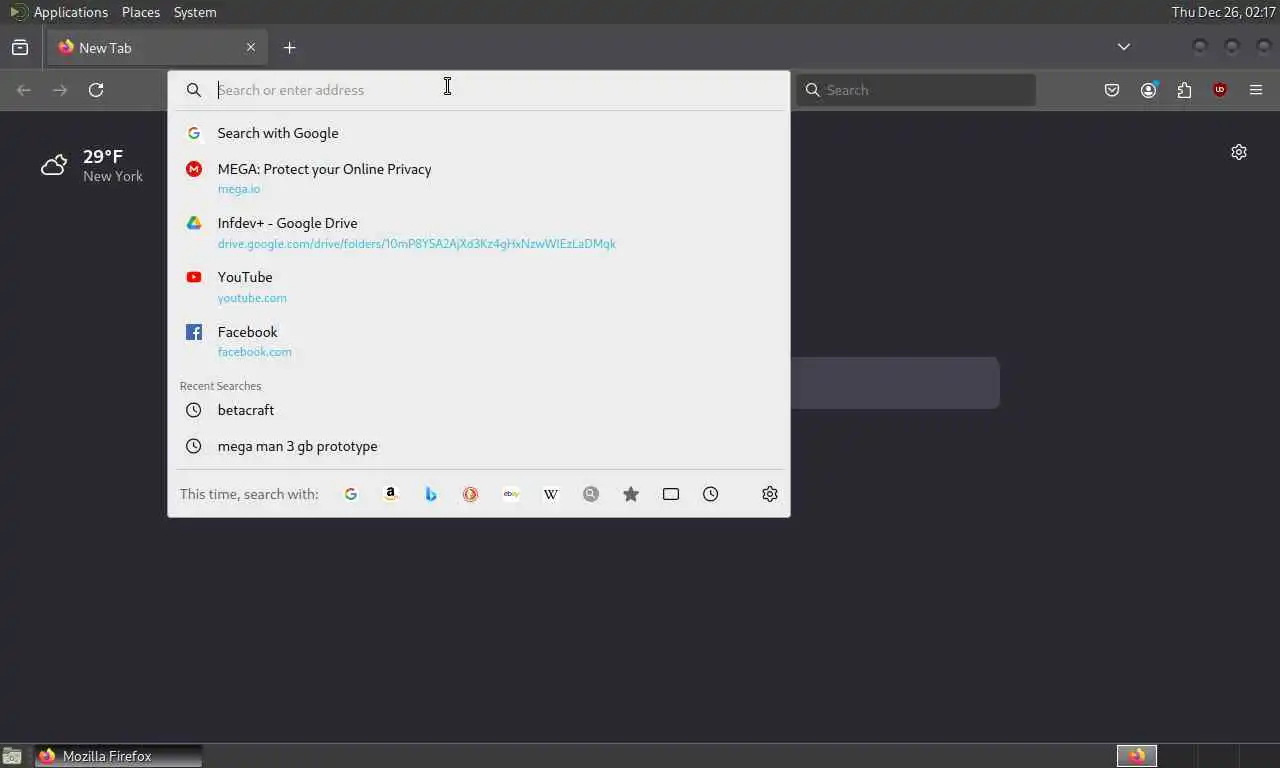The image size is (1280, 768).
Task: Reload the current page
Action: coord(96,90)
